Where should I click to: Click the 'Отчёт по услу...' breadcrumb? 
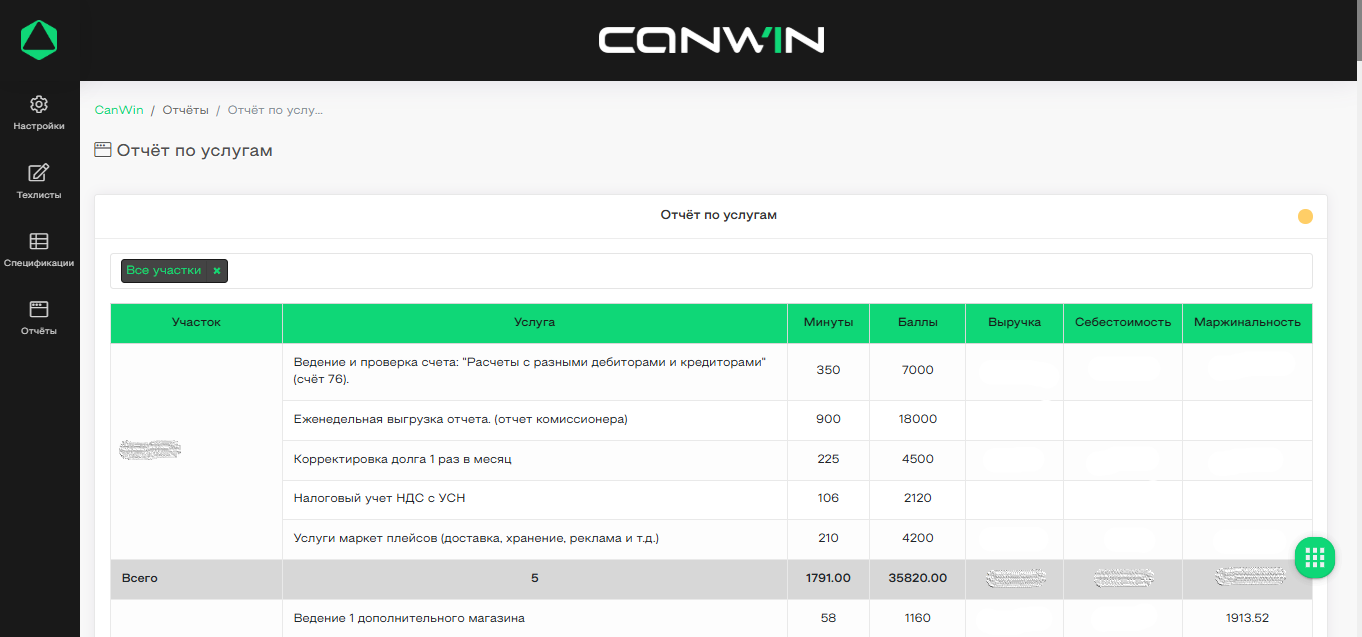(x=275, y=110)
